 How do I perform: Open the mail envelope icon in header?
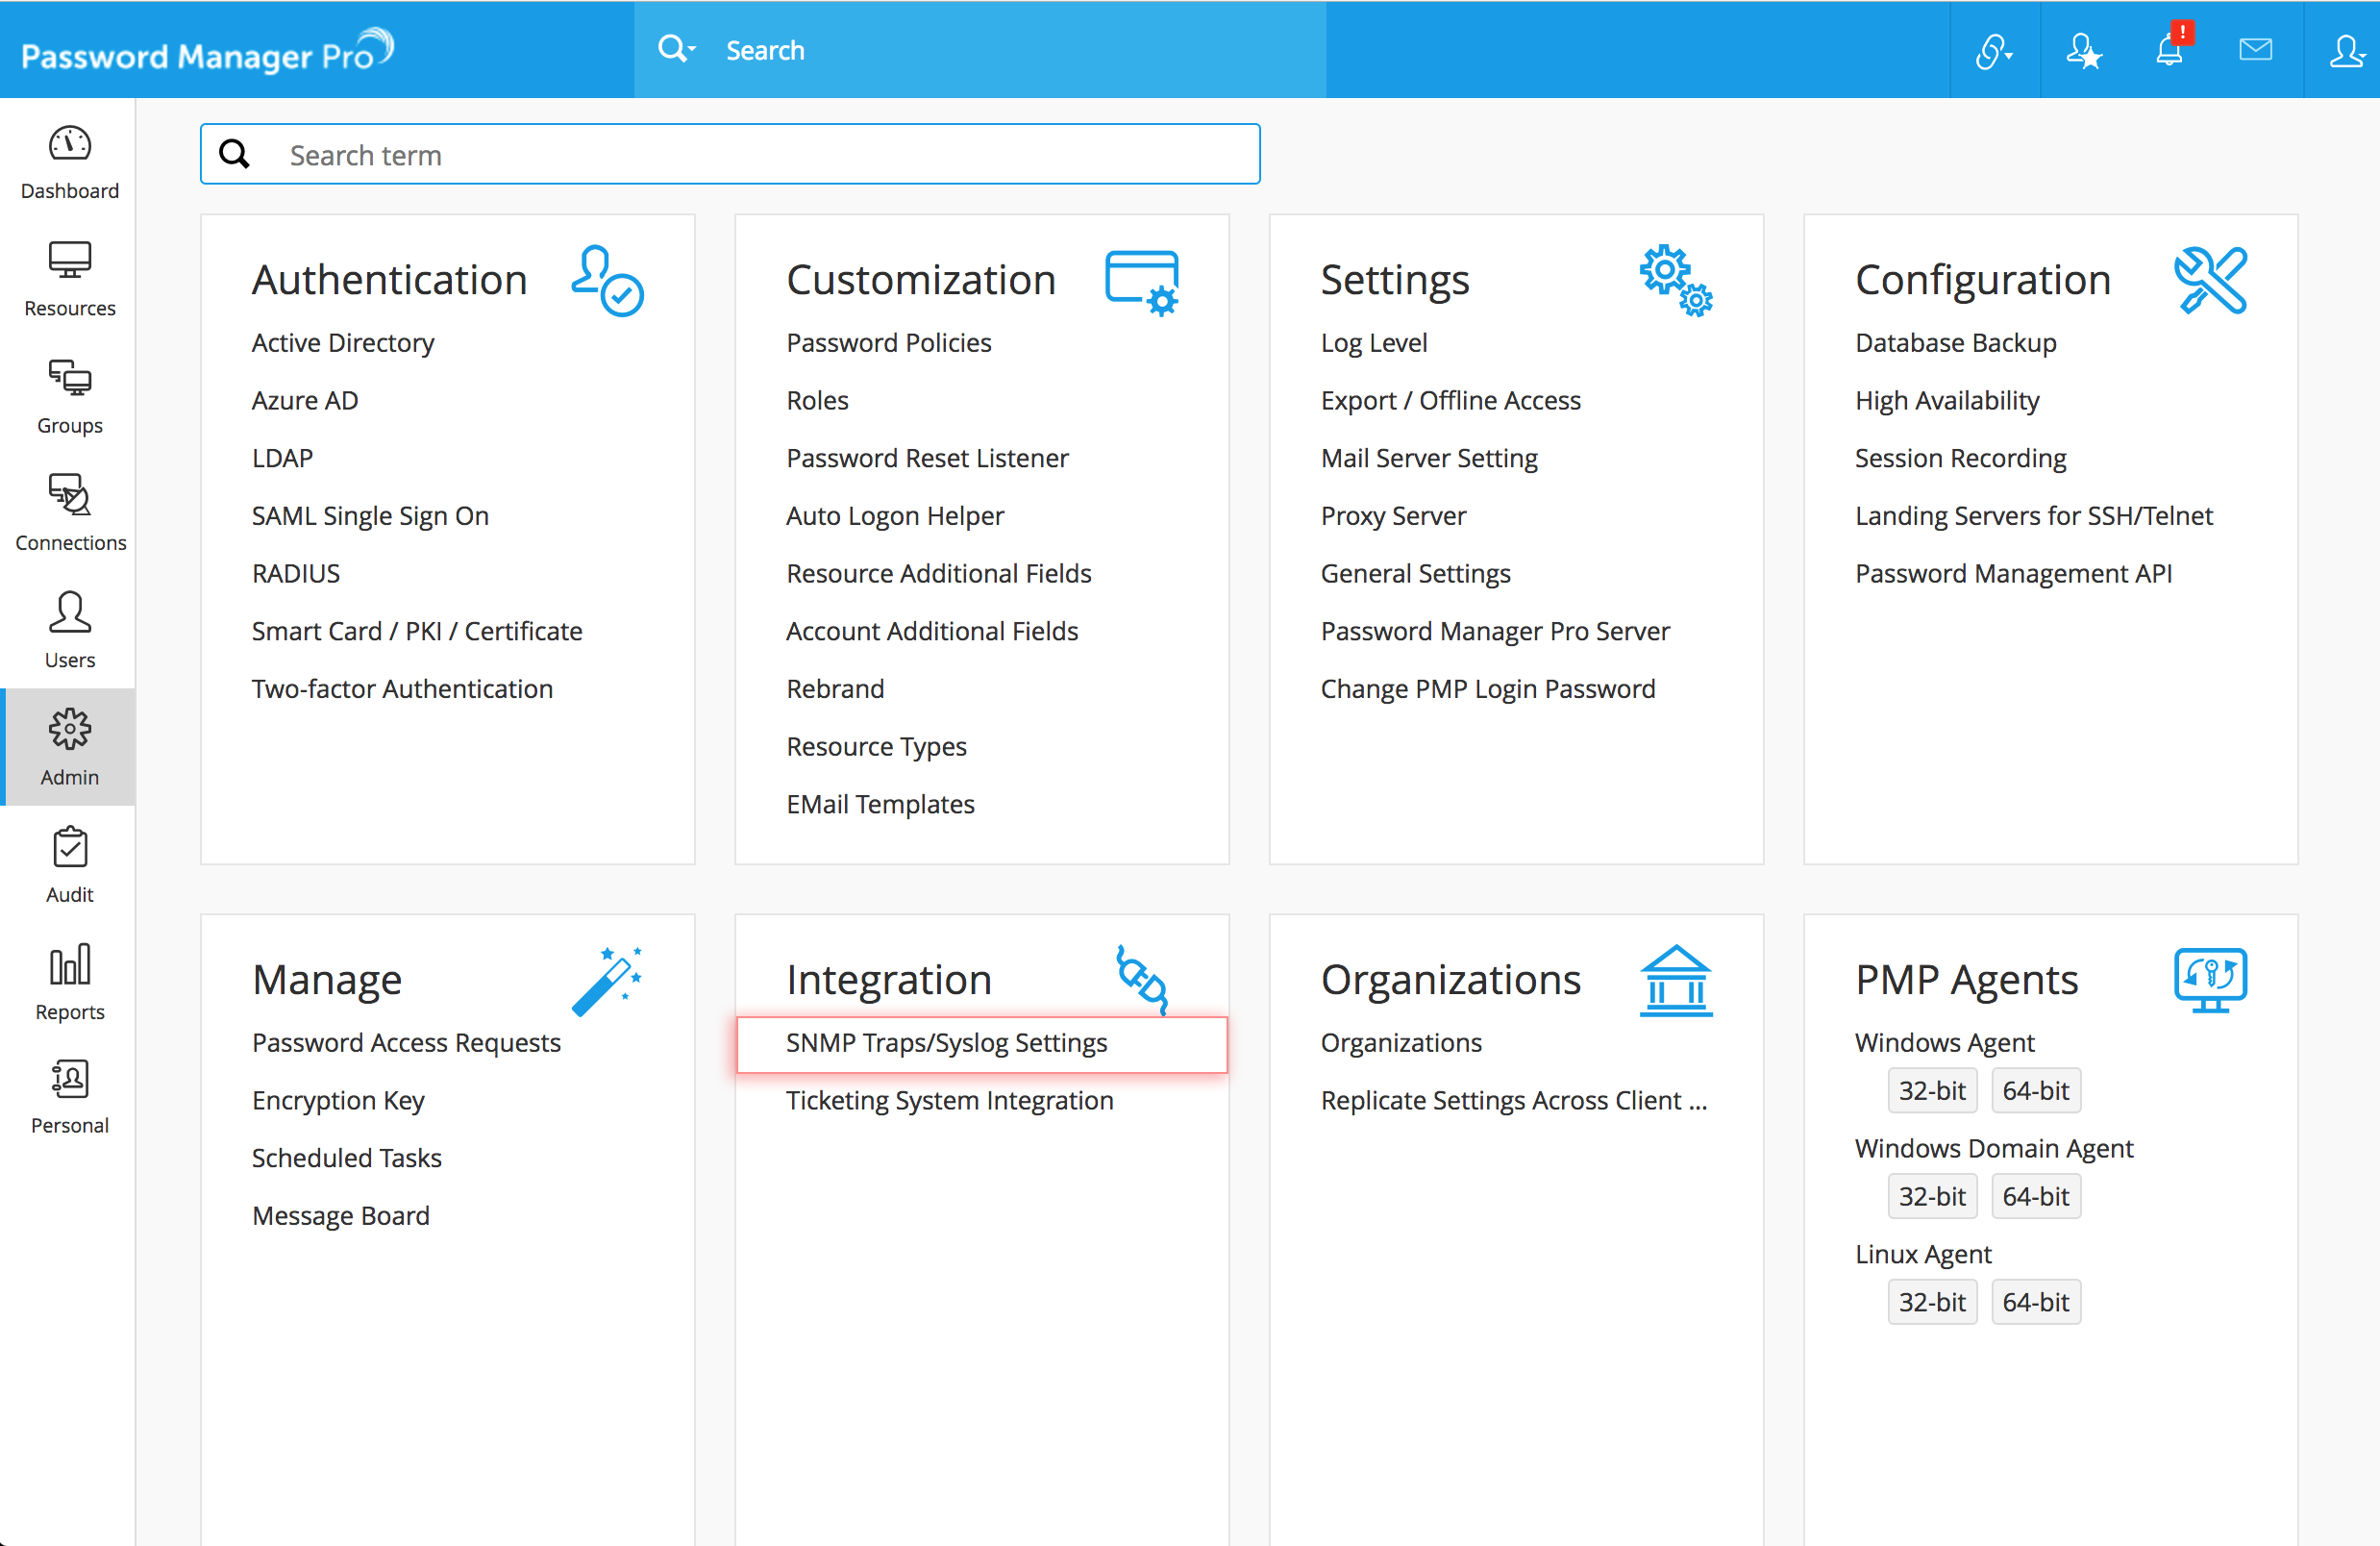click(x=2255, y=50)
